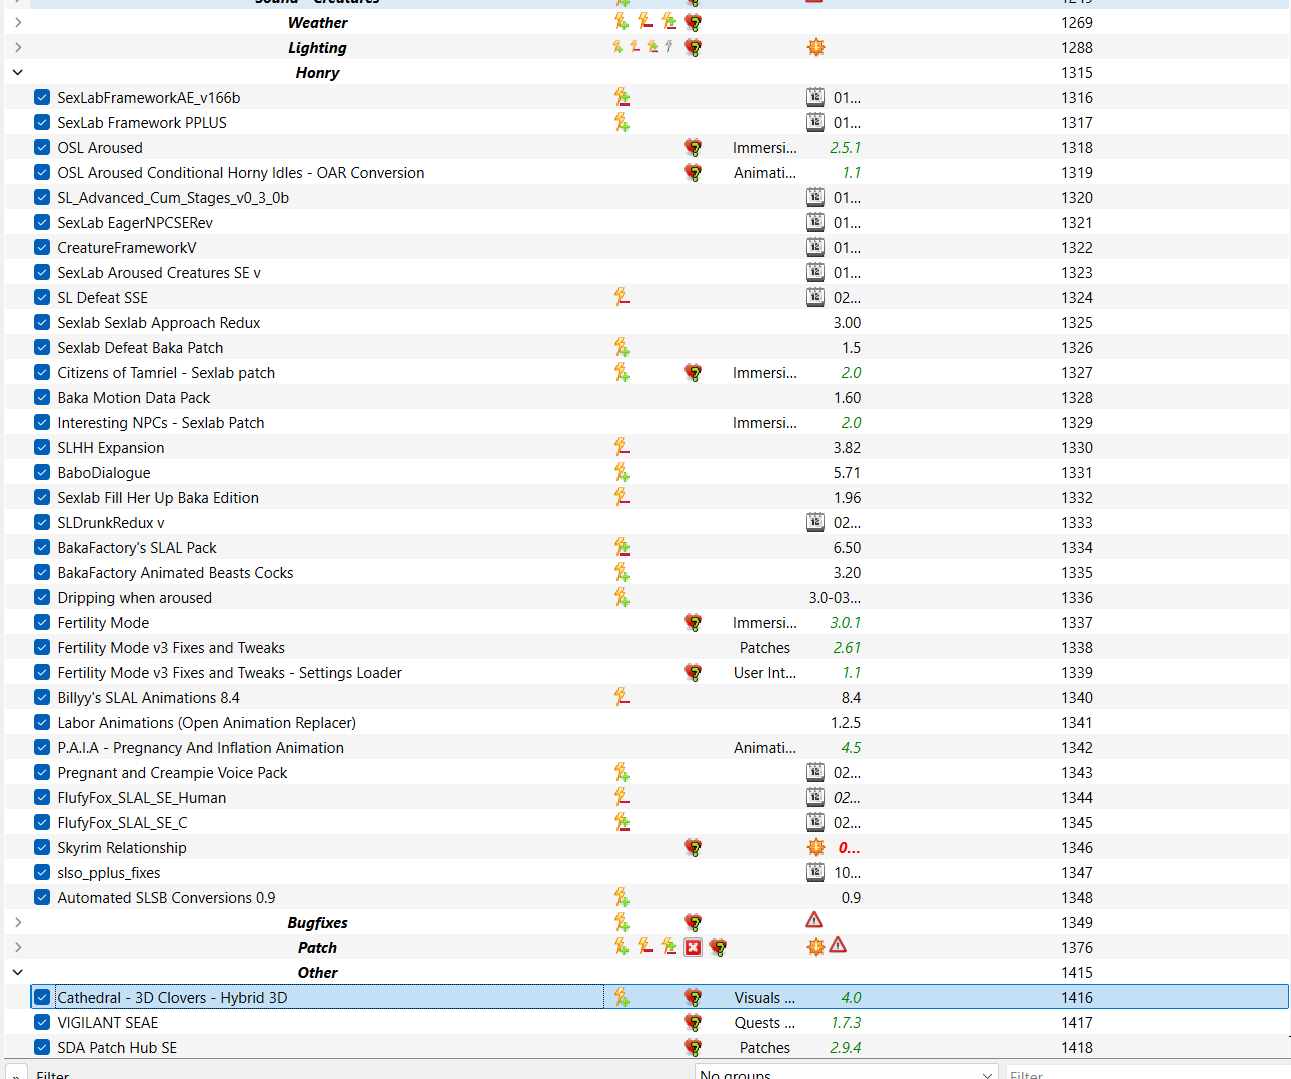Select Fertility Mode v3 Fixes and Tweaks - Settings Loader
This screenshot has height=1079, width=1291.
click(x=646, y=672)
